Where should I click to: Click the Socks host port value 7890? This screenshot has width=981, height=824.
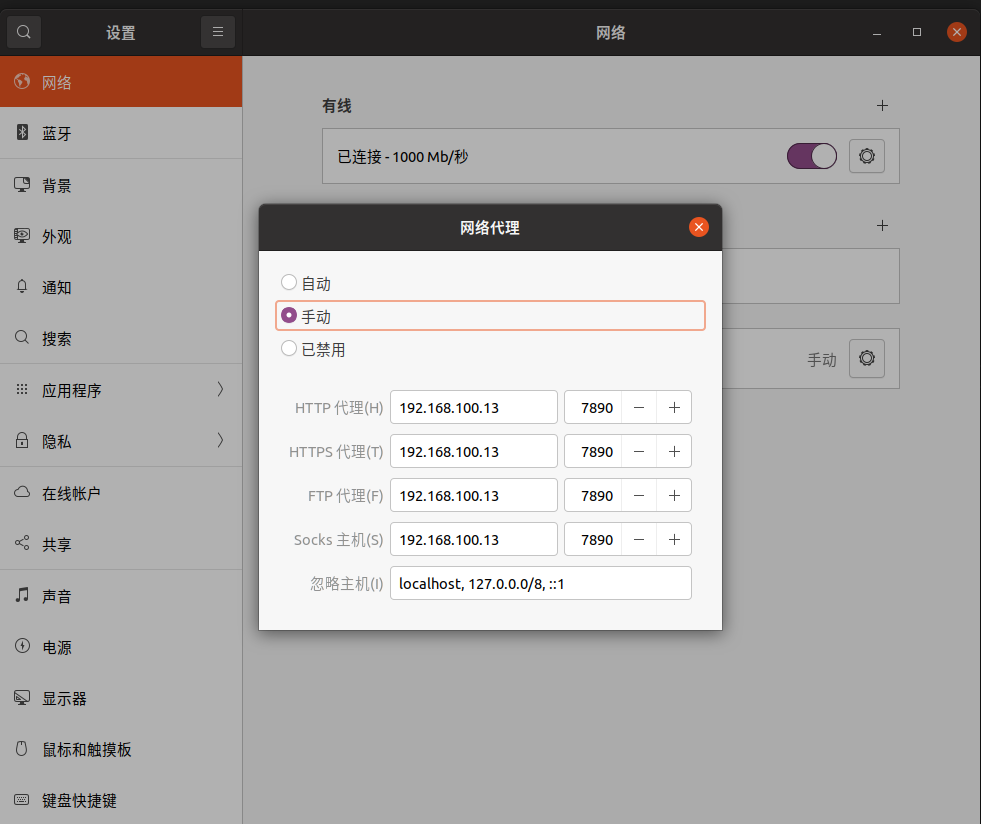597,540
